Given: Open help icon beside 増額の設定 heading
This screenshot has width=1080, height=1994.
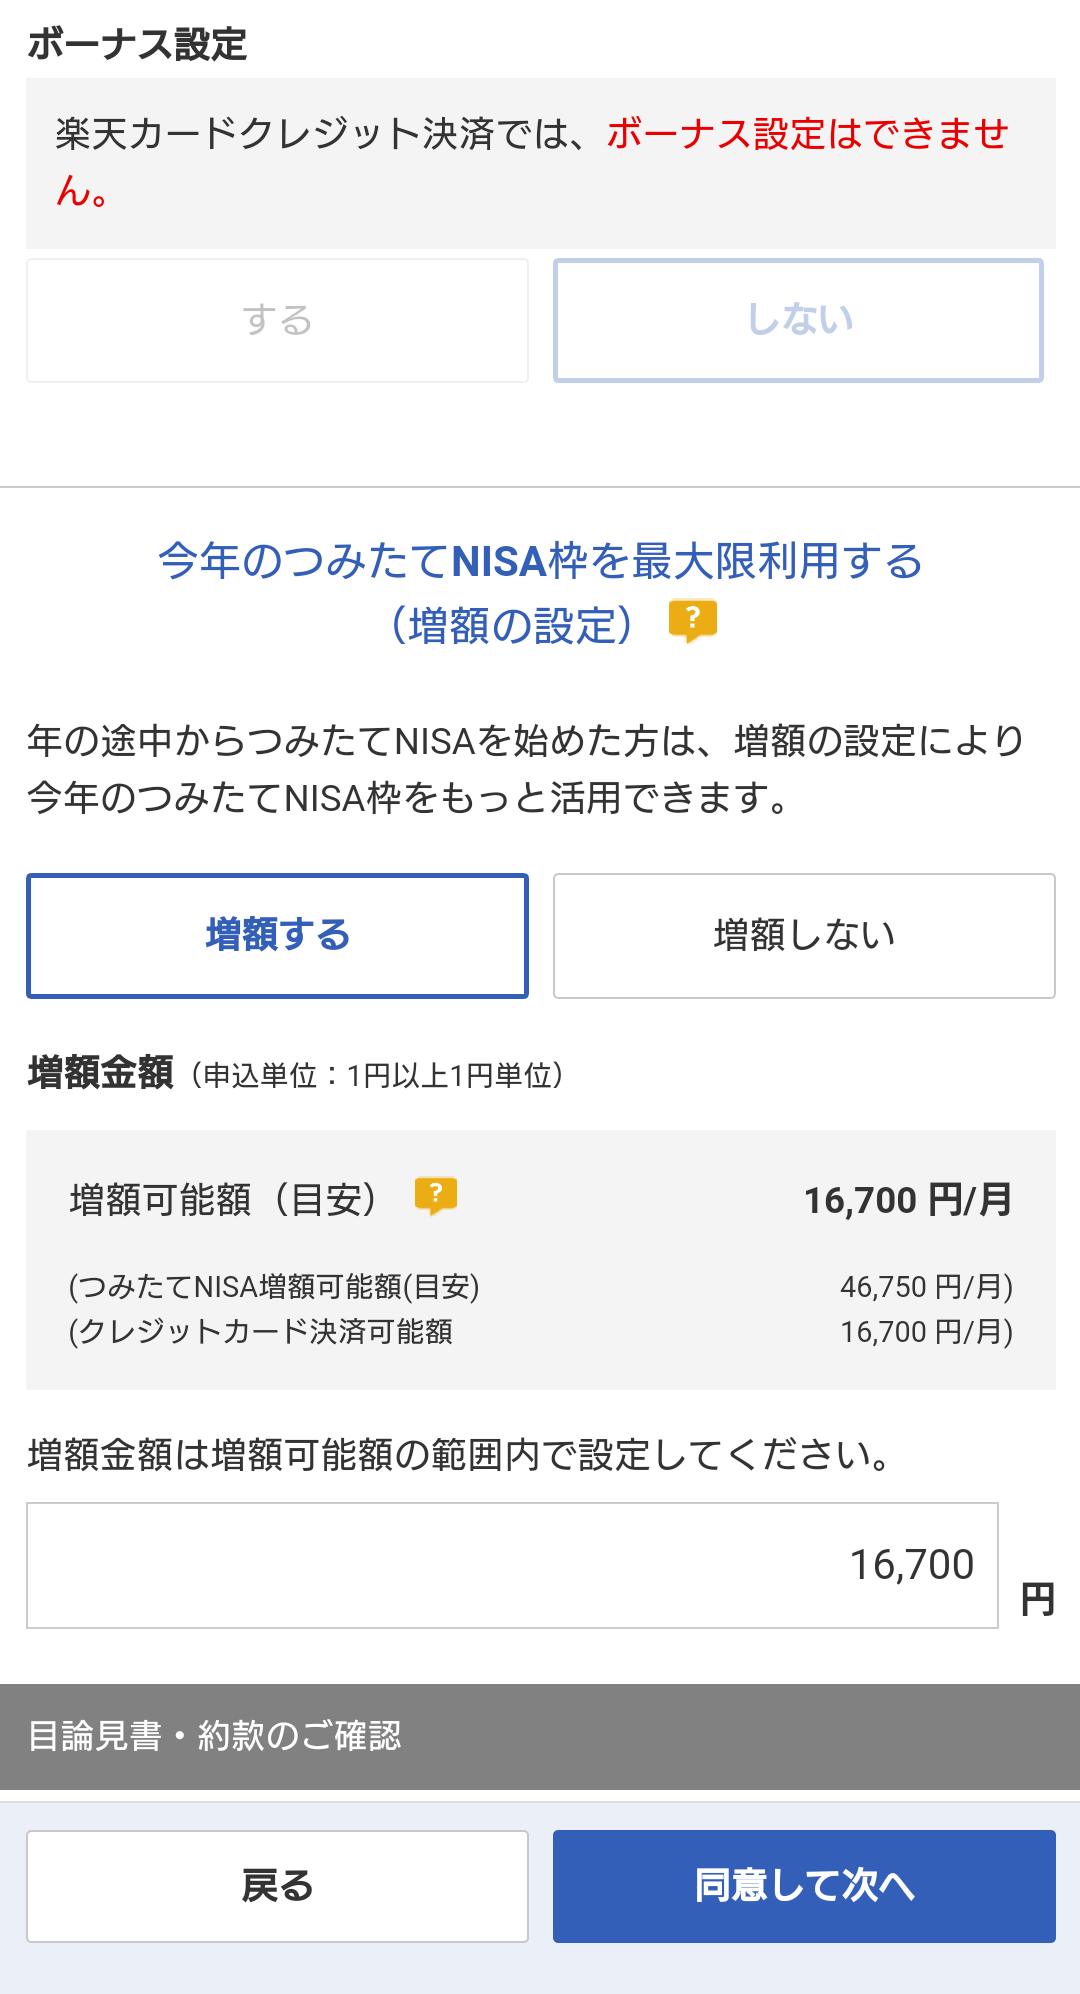Looking at the screenshot, I should coord(692,620).
